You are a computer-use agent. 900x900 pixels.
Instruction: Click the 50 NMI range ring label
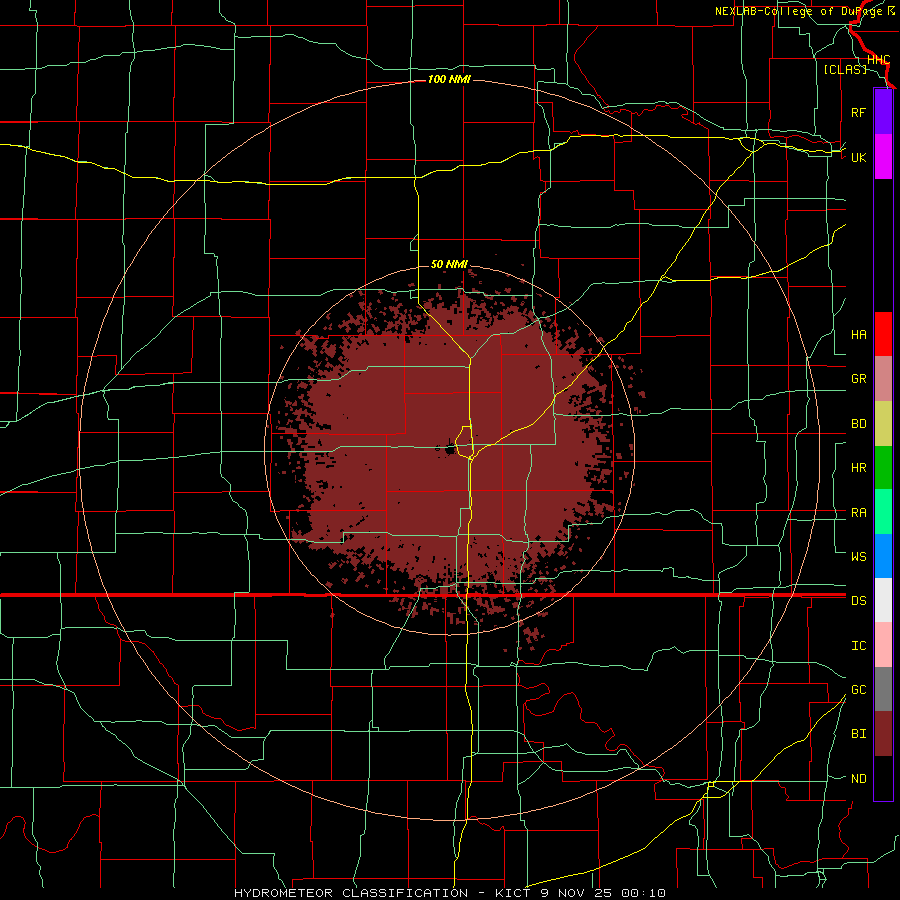pos(449,264)
